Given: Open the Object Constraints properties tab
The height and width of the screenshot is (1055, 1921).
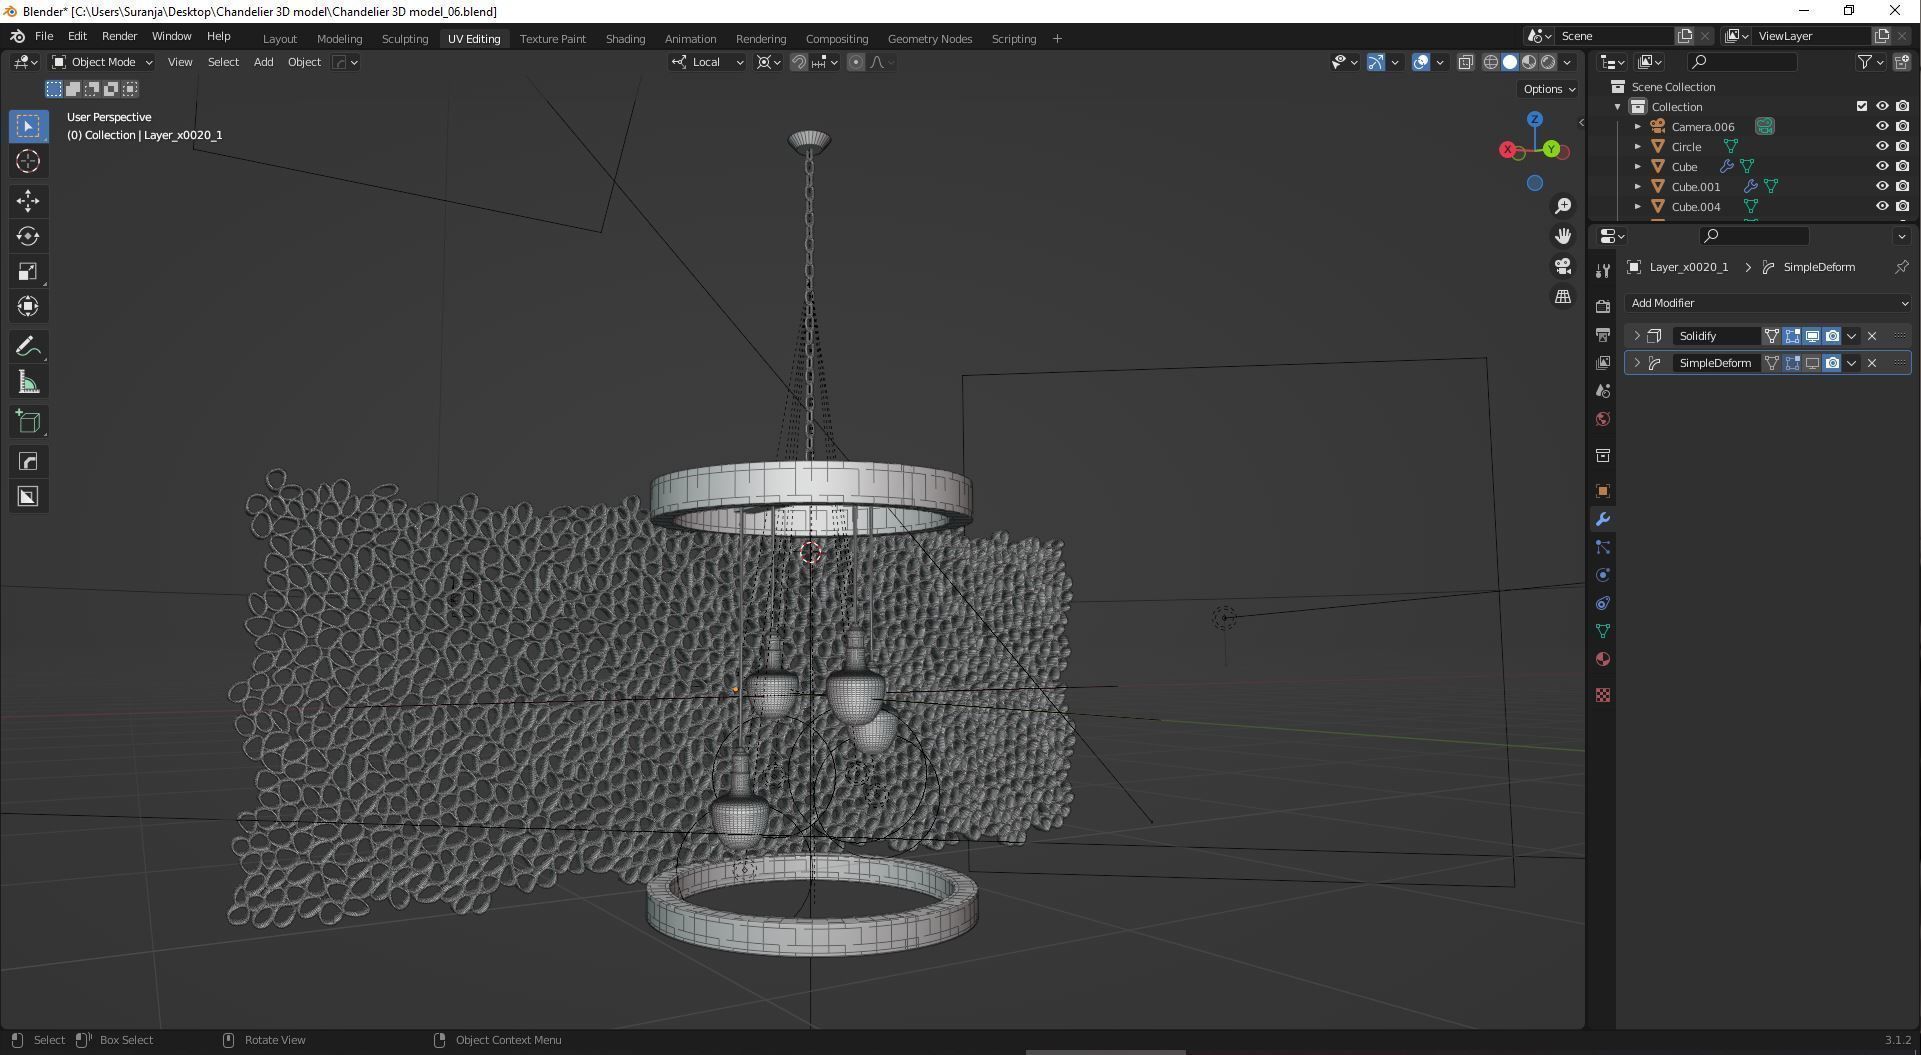Looking at the screenshot, I should point(1603,603).
